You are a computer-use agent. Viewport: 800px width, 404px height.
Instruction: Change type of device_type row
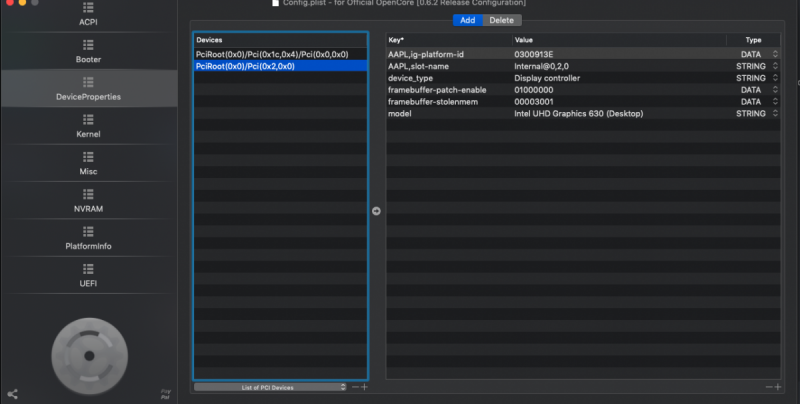(775, 78)
